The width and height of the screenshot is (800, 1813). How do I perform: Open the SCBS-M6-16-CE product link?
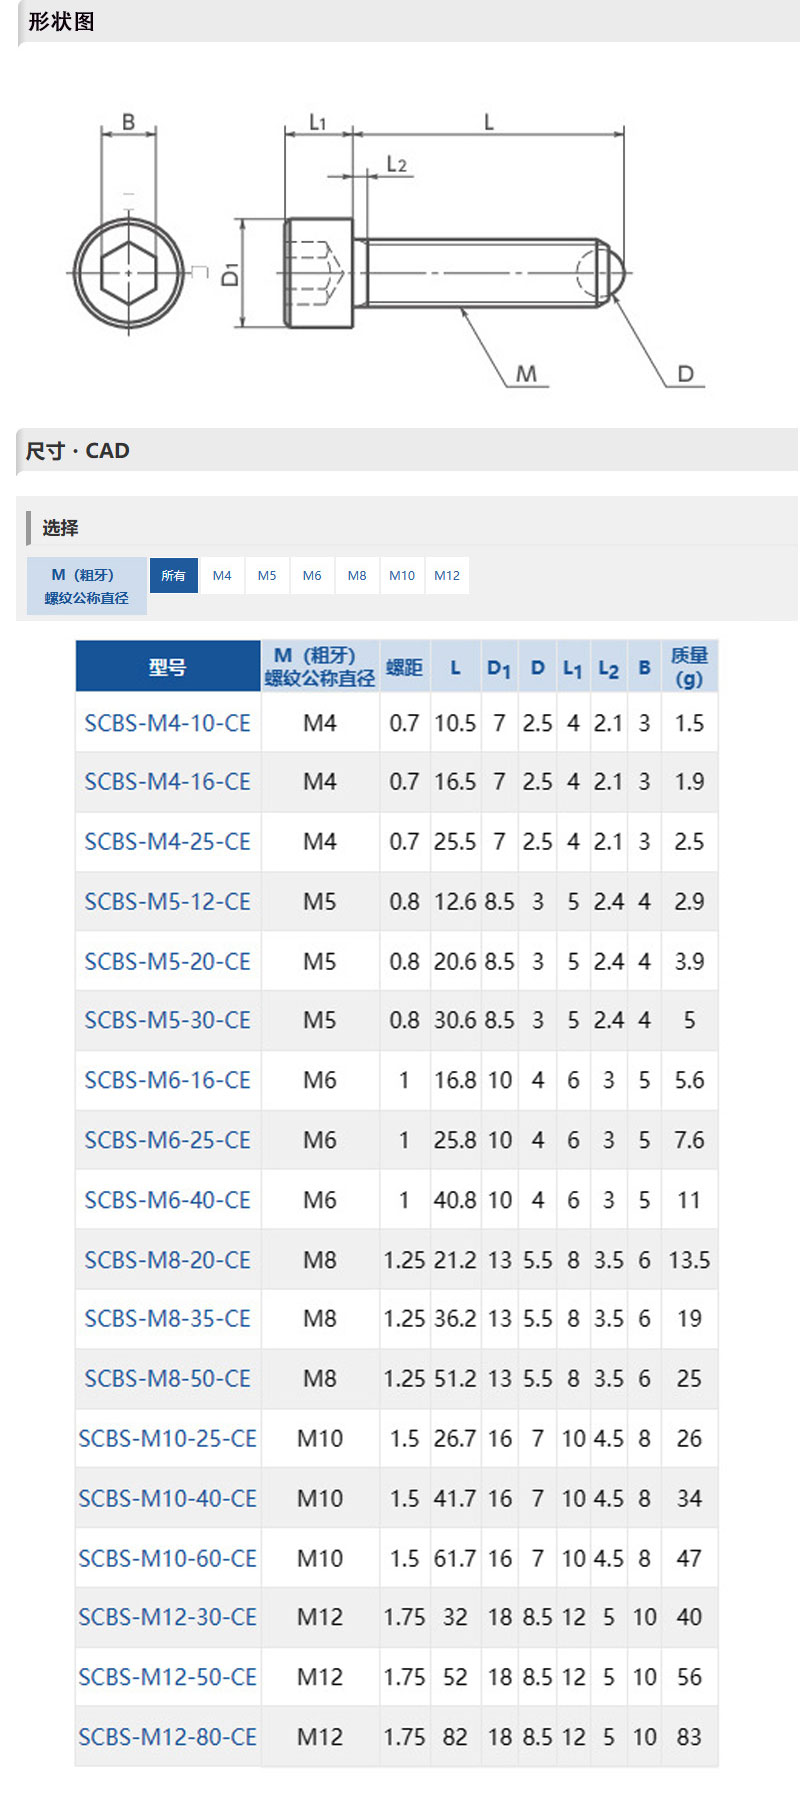(x=168, y=1081)
